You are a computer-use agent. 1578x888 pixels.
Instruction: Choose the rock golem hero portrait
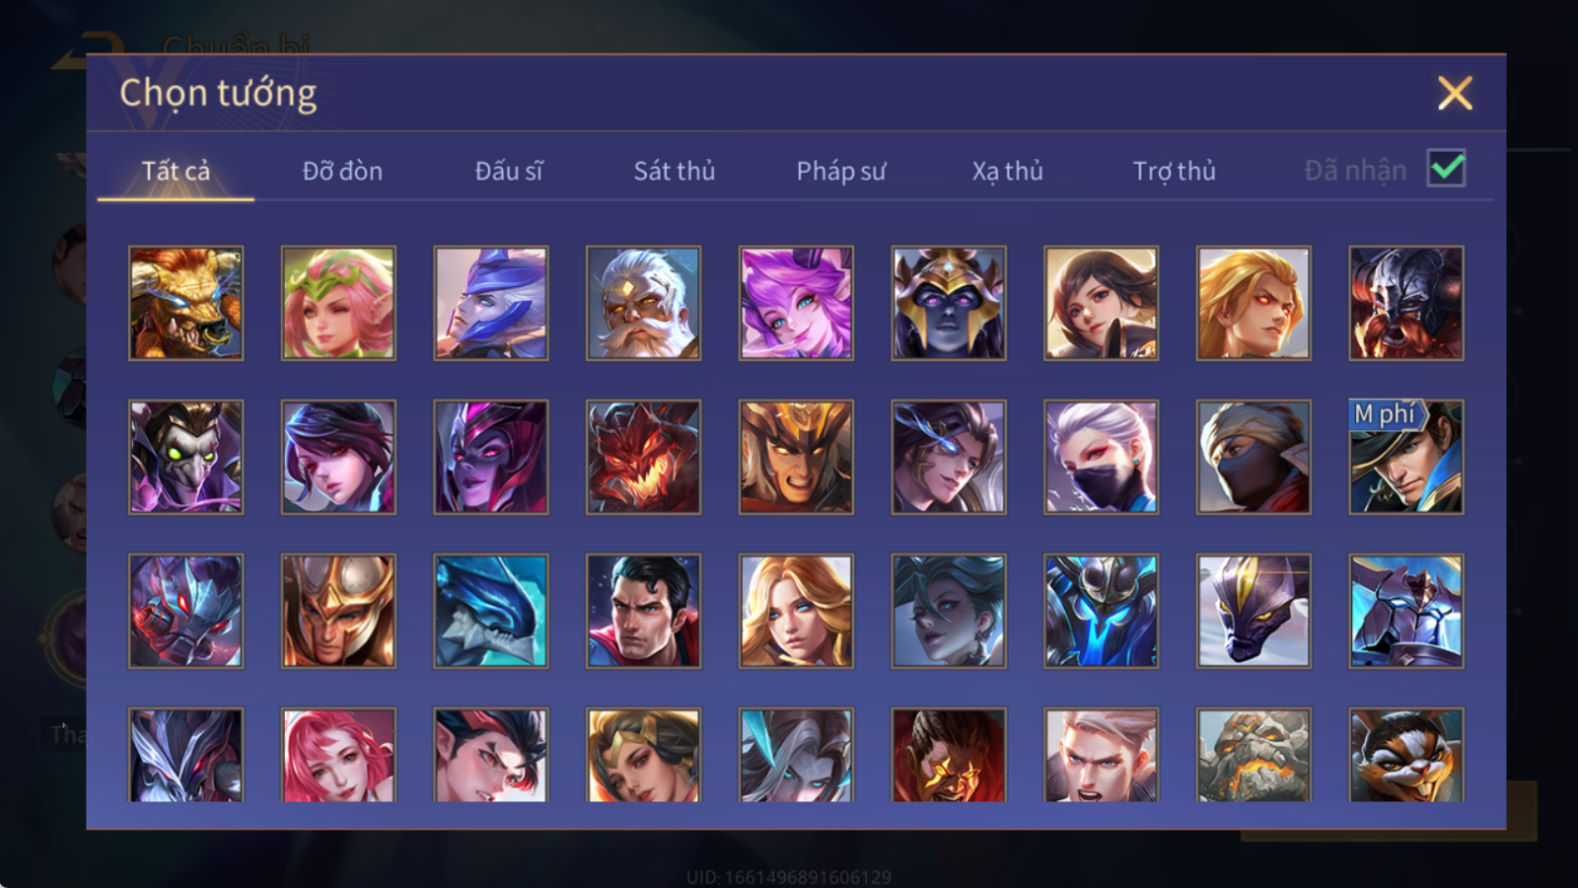coord(1253,755)
